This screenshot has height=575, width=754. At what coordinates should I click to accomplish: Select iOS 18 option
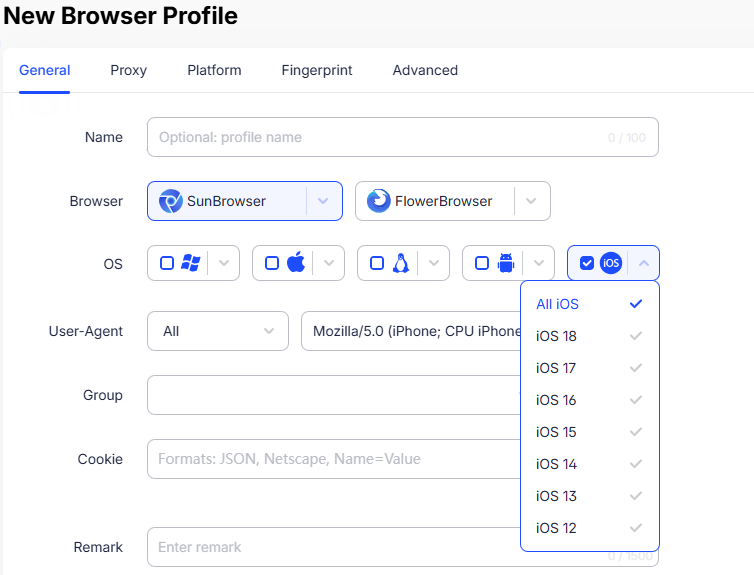[x=590, y=336]
